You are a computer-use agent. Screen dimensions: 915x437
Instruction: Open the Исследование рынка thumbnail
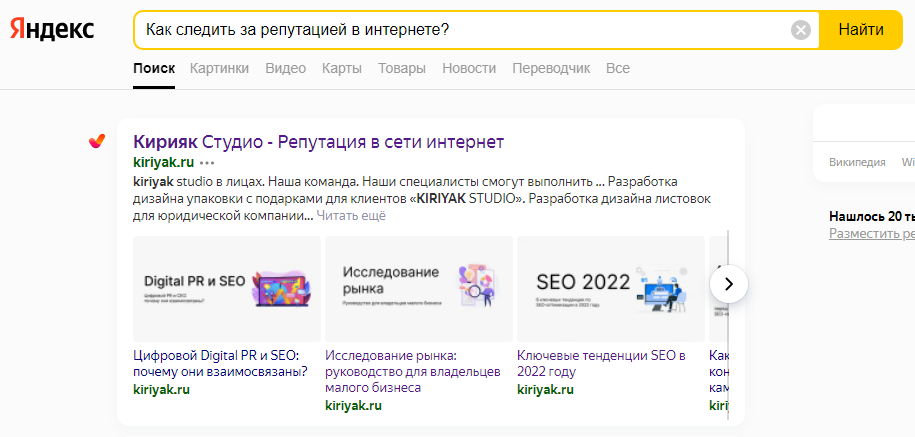[419, 289]
